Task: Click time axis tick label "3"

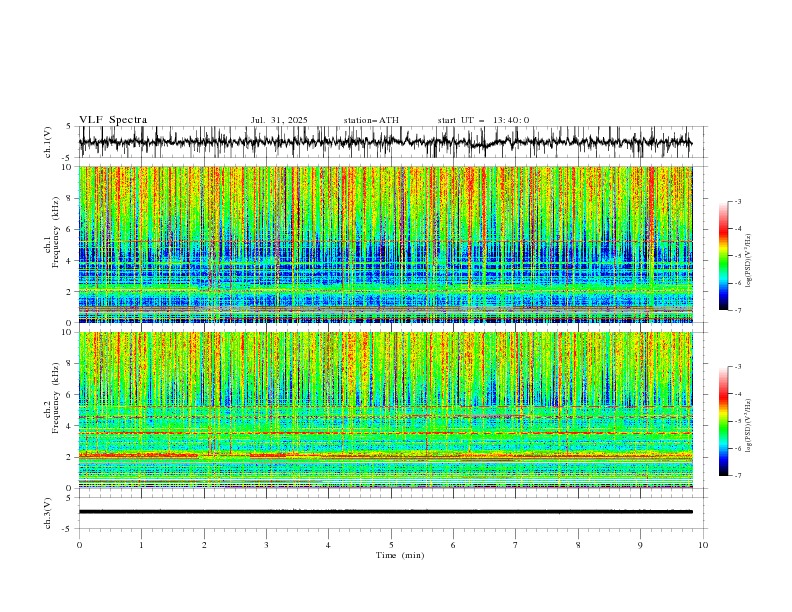Action: pyautogui.click(x=266, y=545)
